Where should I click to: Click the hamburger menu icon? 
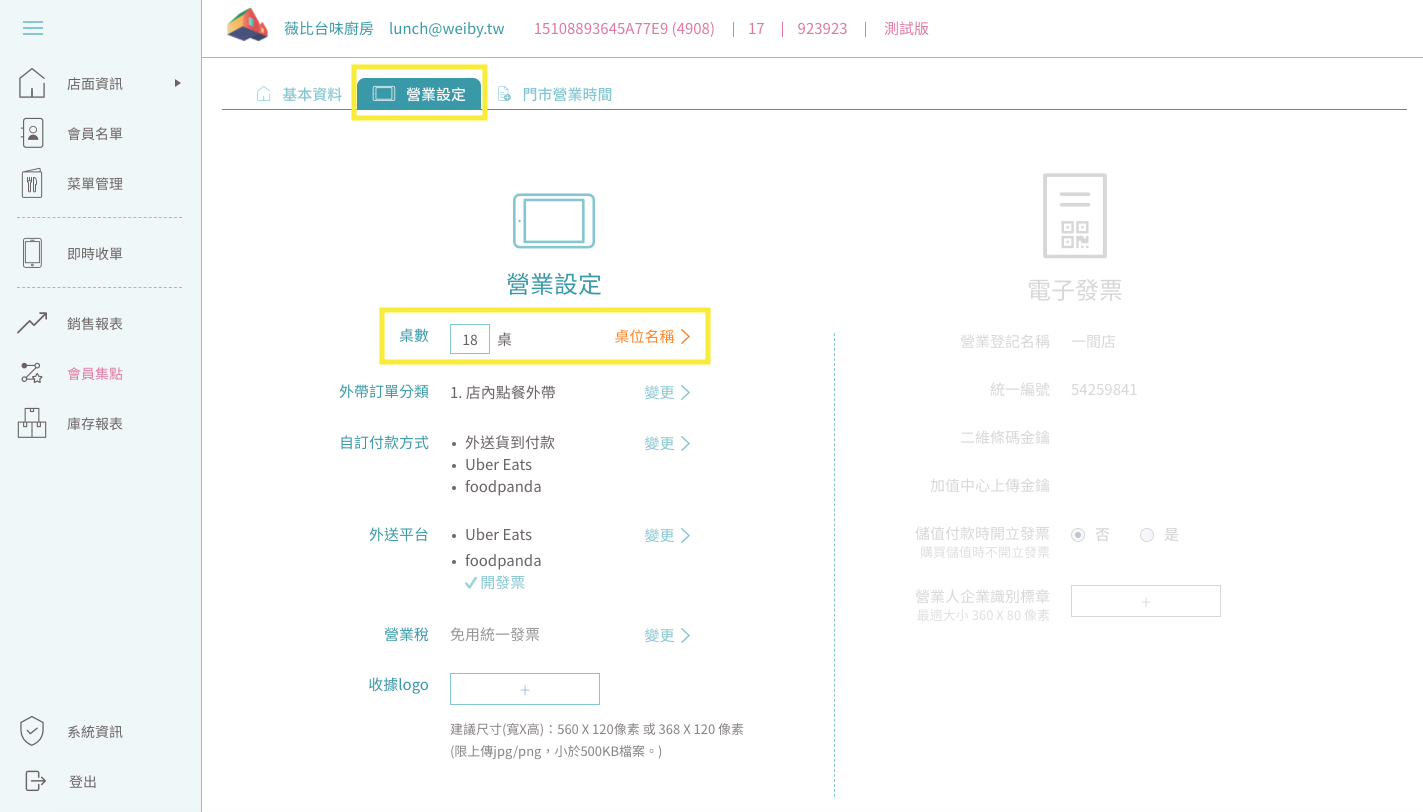click(33, 28)
